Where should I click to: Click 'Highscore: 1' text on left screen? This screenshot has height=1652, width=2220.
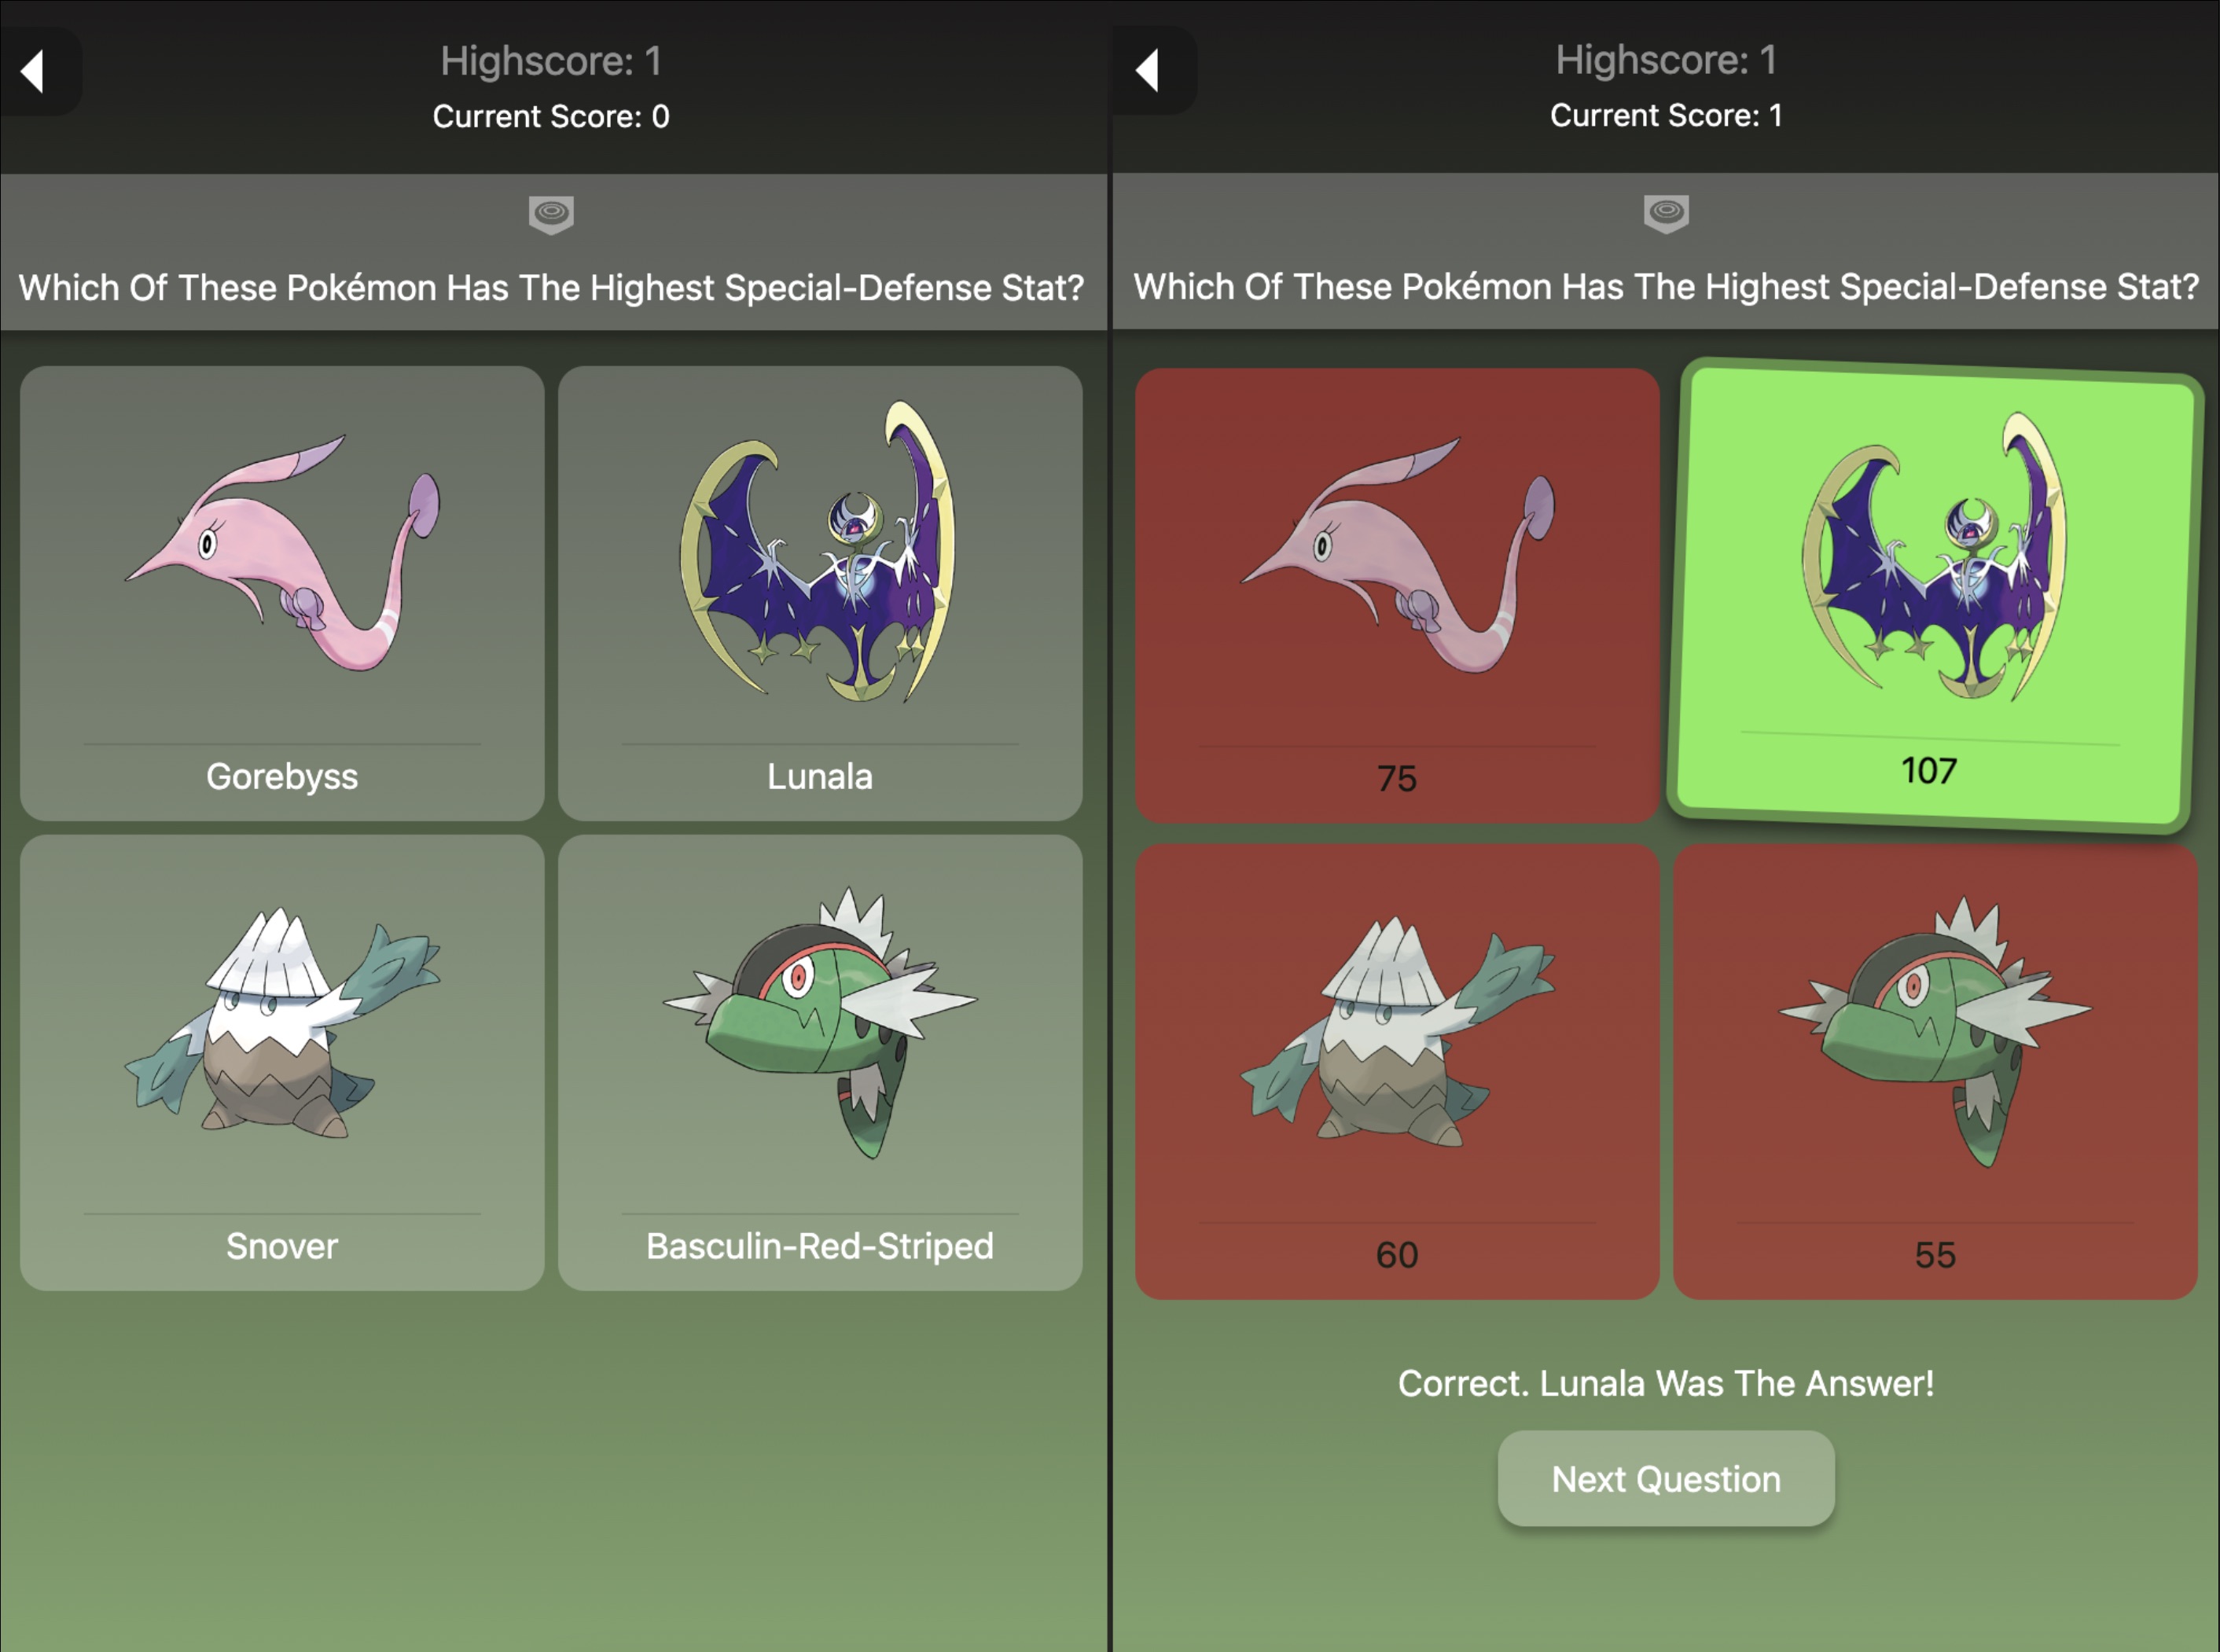coord(551,62)
